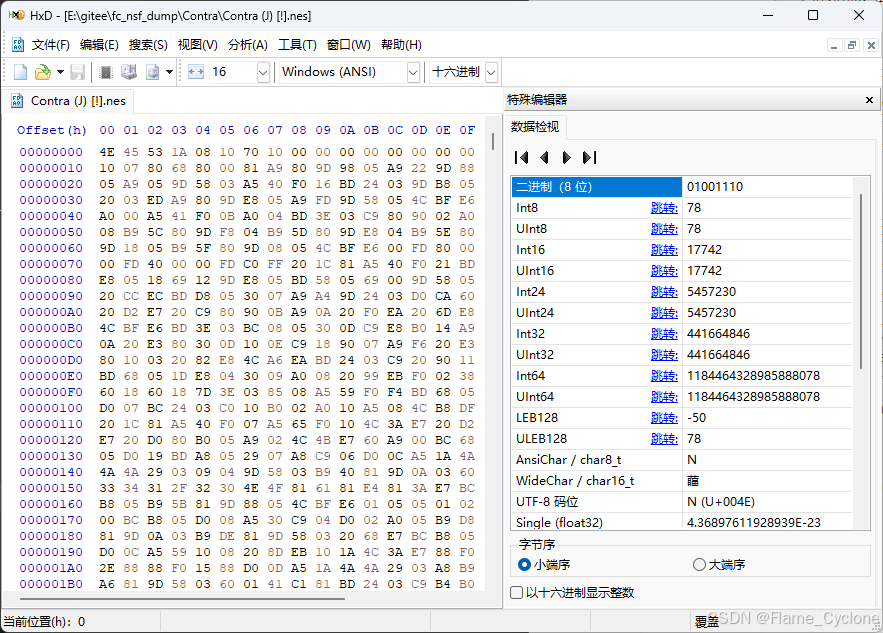The image size is (883, 633).
Task: Click 跳转 link in the Int8 row
Action: (665, 208)
